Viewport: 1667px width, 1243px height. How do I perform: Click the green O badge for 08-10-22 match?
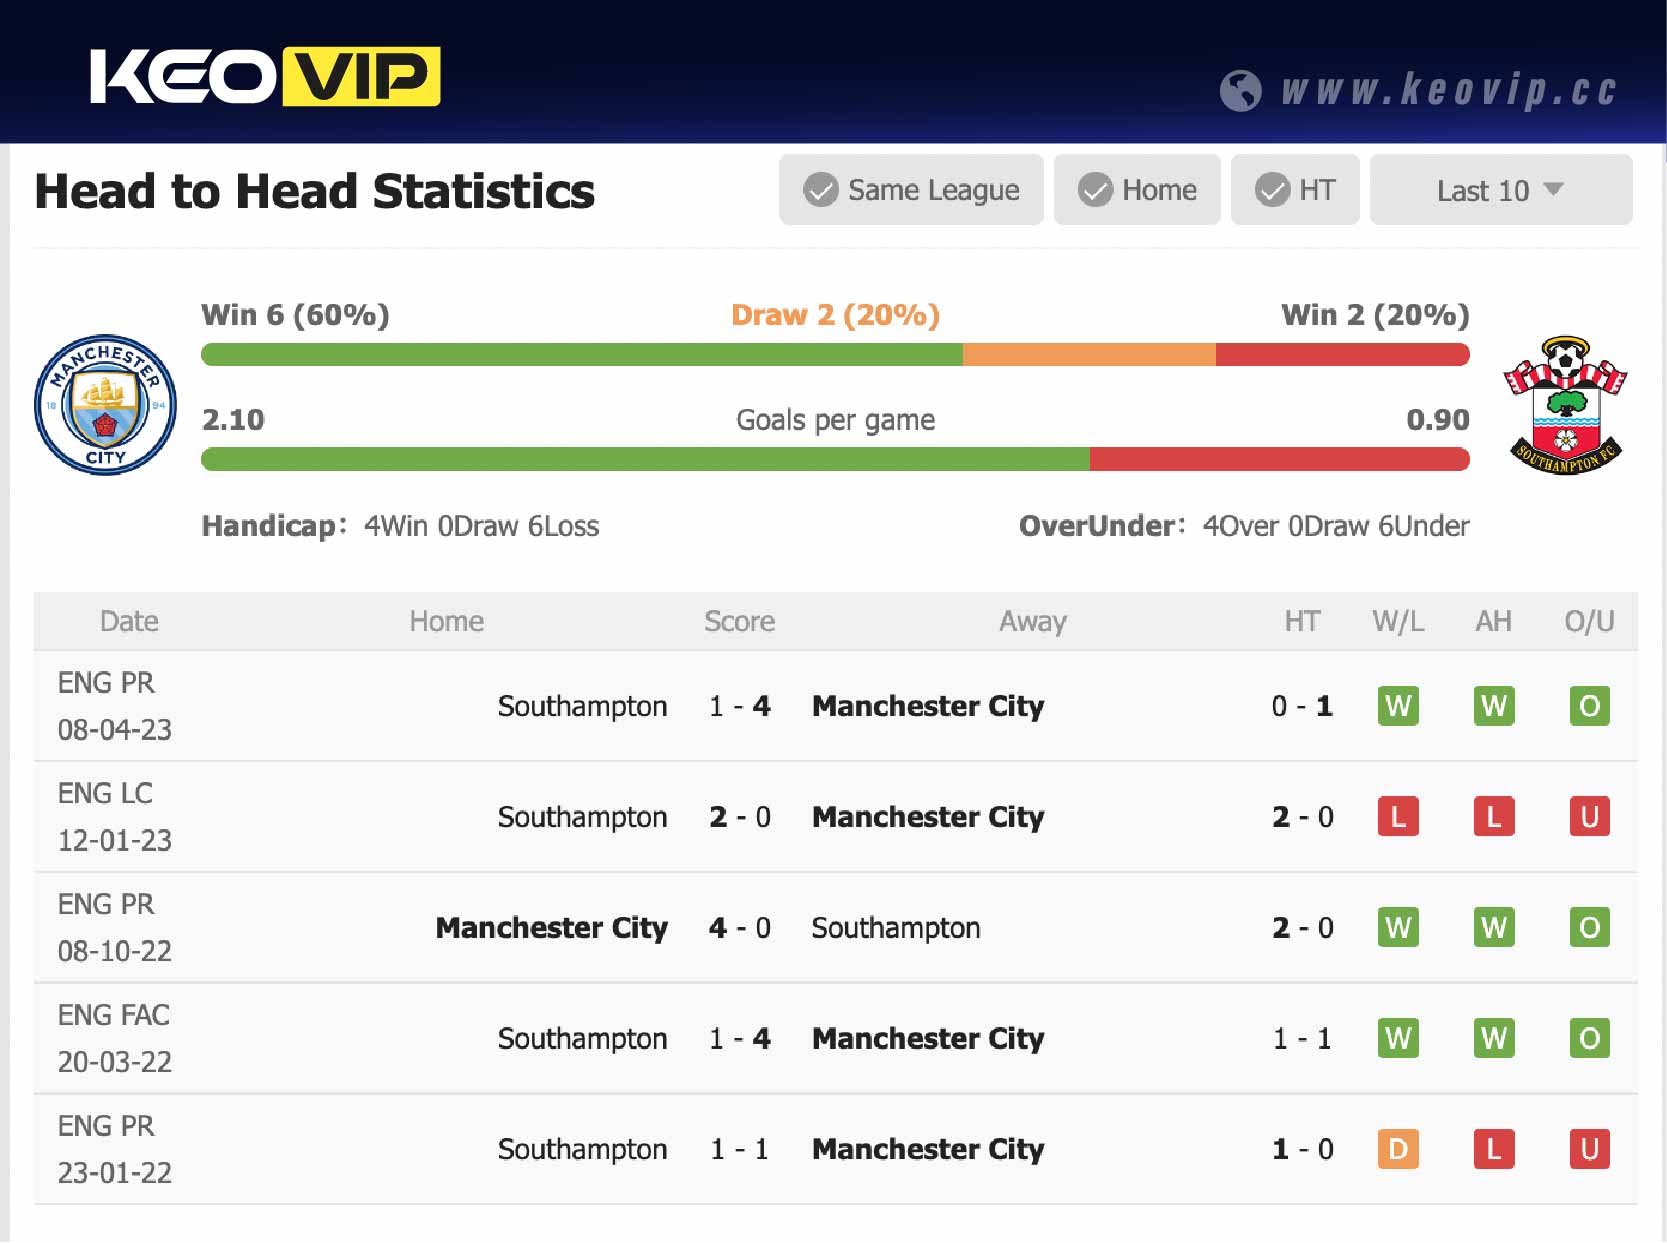click(x=1589, y=928)
